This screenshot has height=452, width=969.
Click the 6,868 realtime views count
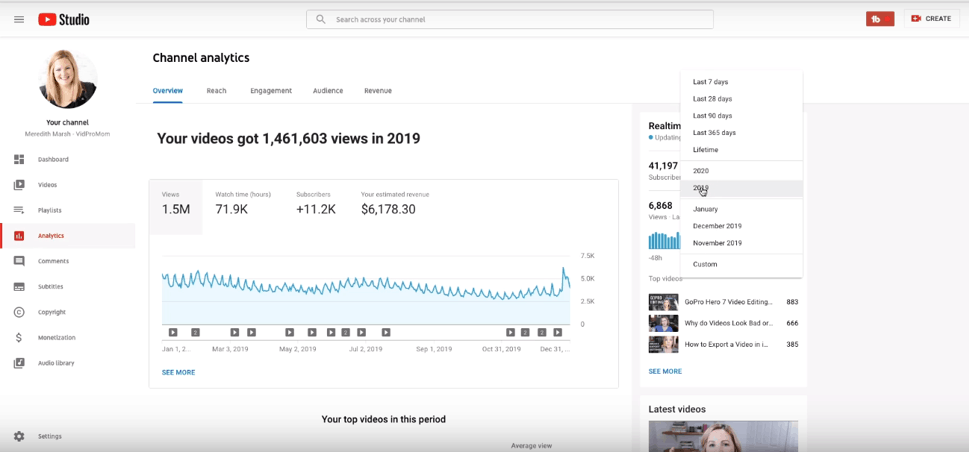tap(660, 205)
